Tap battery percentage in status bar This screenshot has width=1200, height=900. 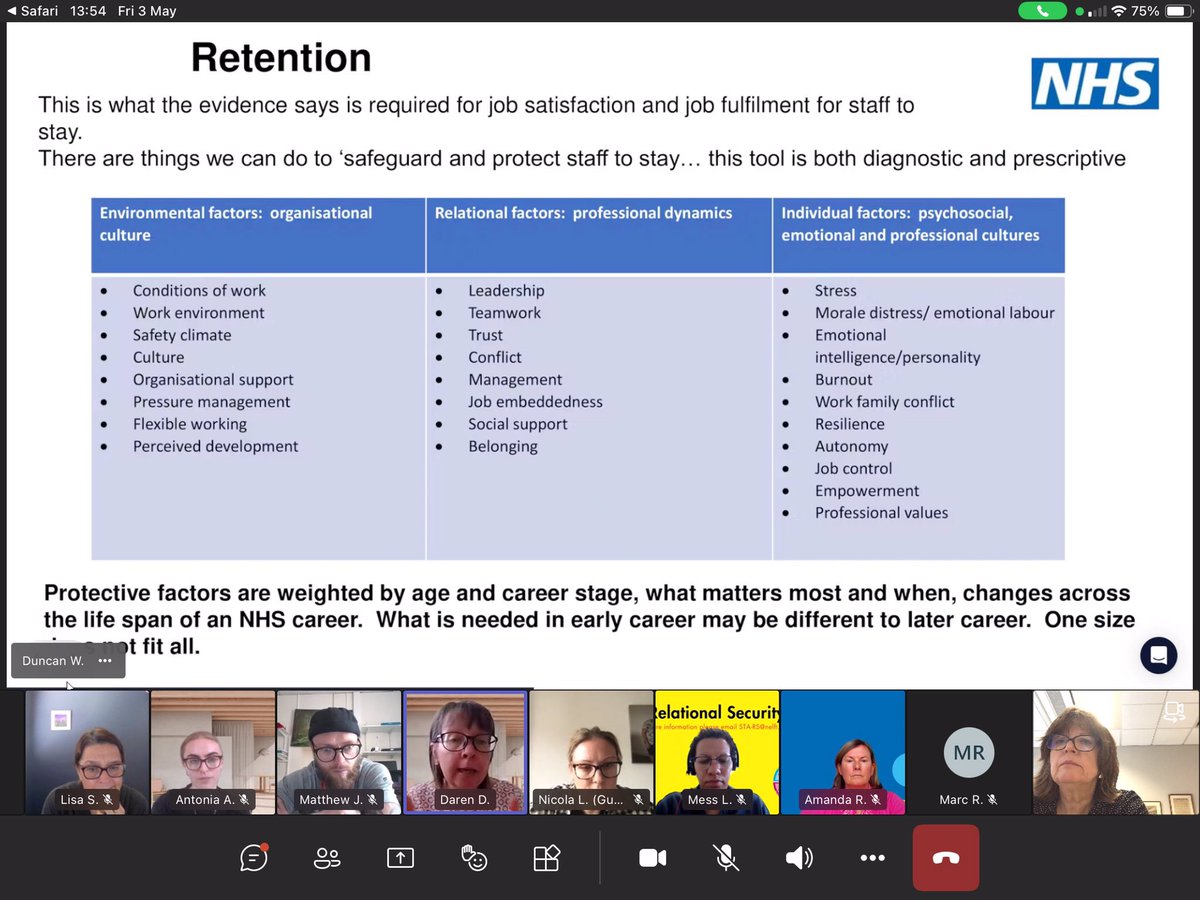[x=1146, y=11]
